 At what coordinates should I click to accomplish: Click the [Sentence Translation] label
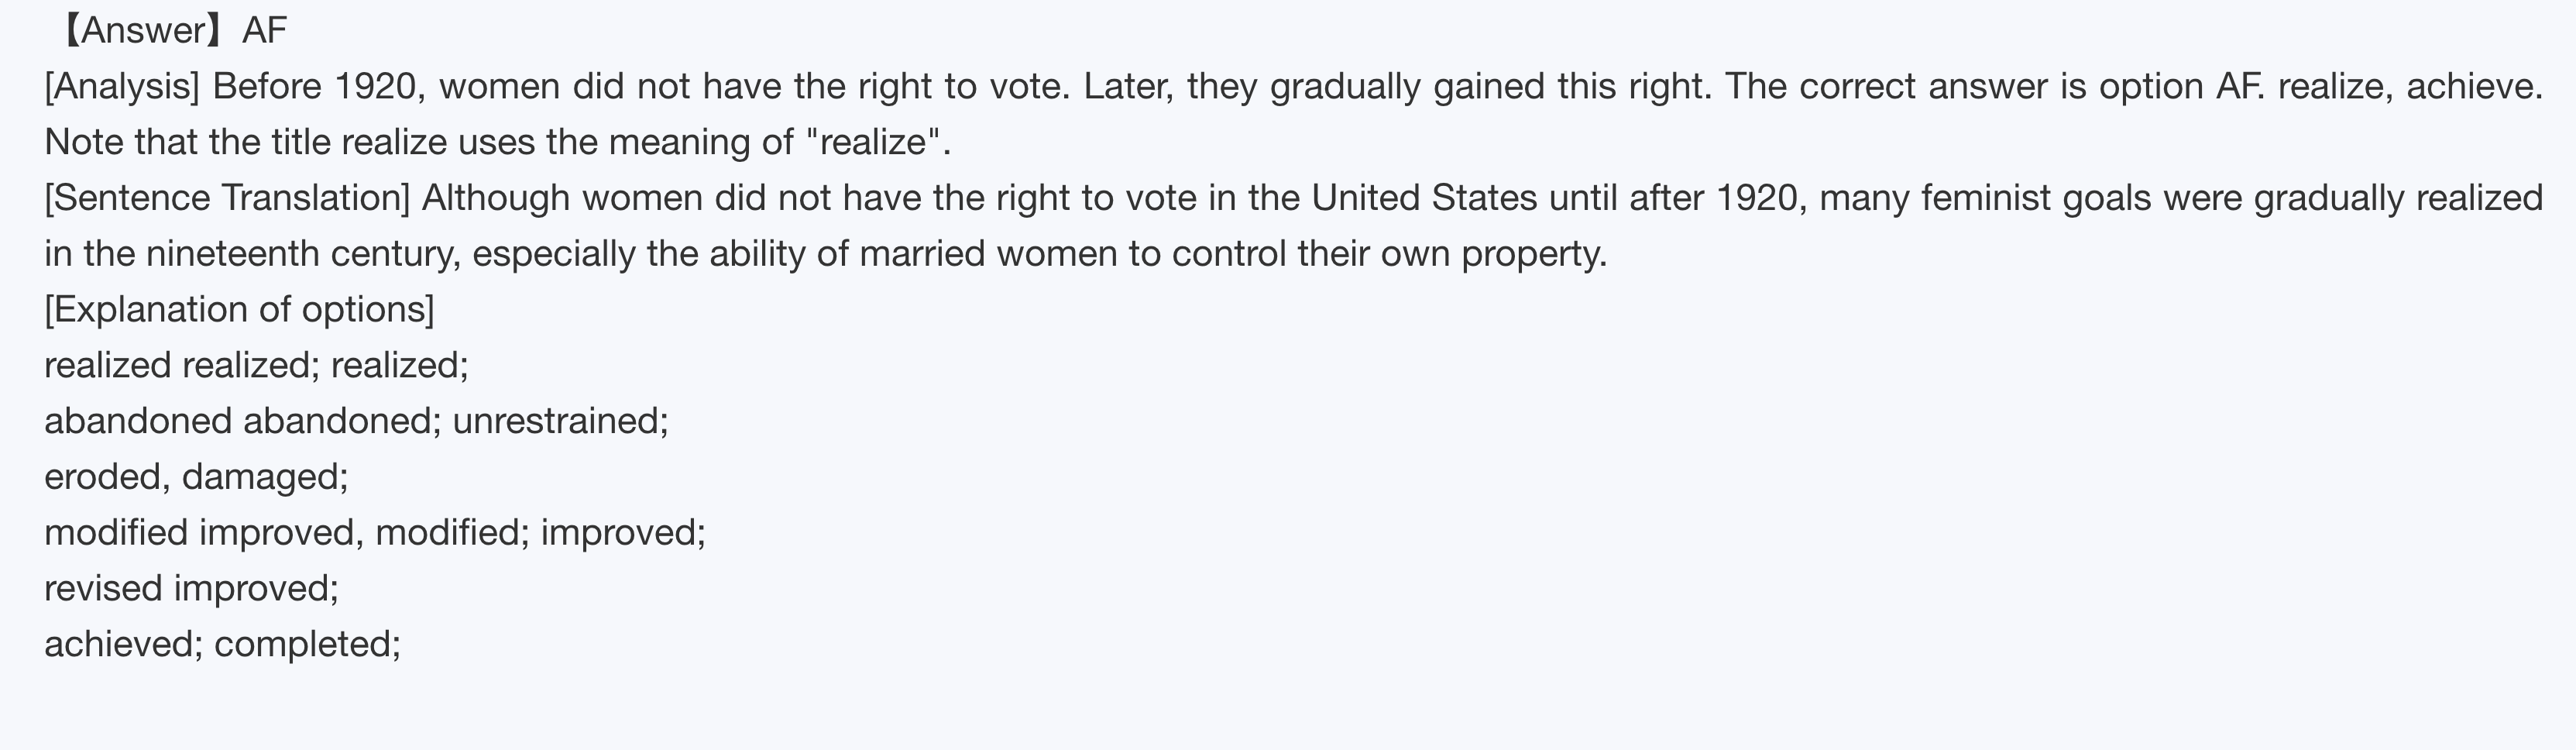pos(227,198)
